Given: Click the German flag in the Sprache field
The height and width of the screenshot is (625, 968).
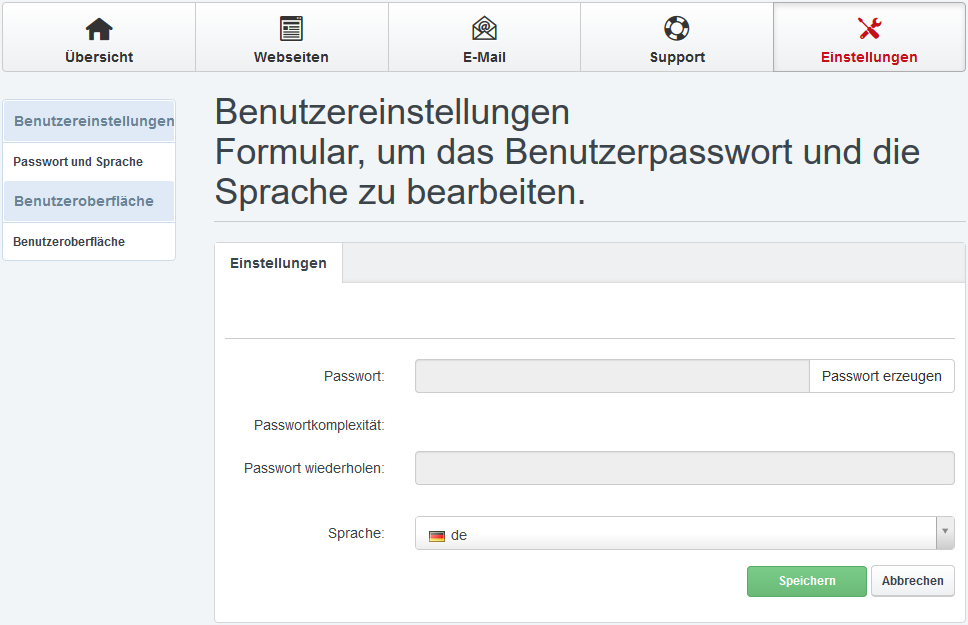Looking at the screenshot, I should tap(437, 535).
